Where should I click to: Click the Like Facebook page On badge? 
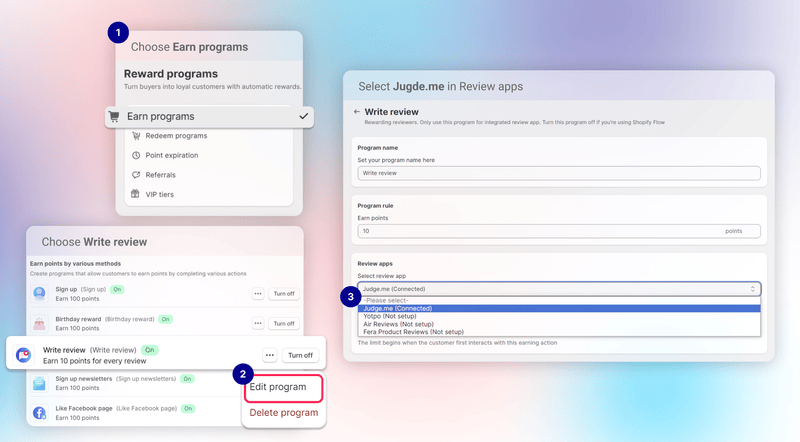(188, 408)
